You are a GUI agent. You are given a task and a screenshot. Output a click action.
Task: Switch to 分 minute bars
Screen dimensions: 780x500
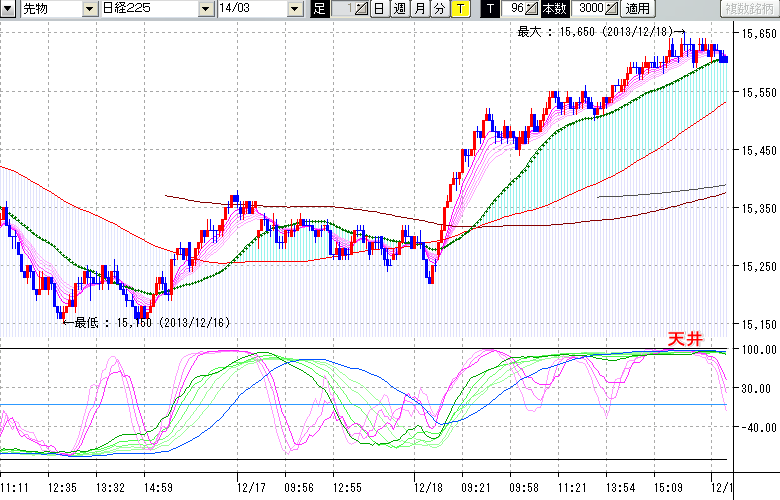click(439, 9)
